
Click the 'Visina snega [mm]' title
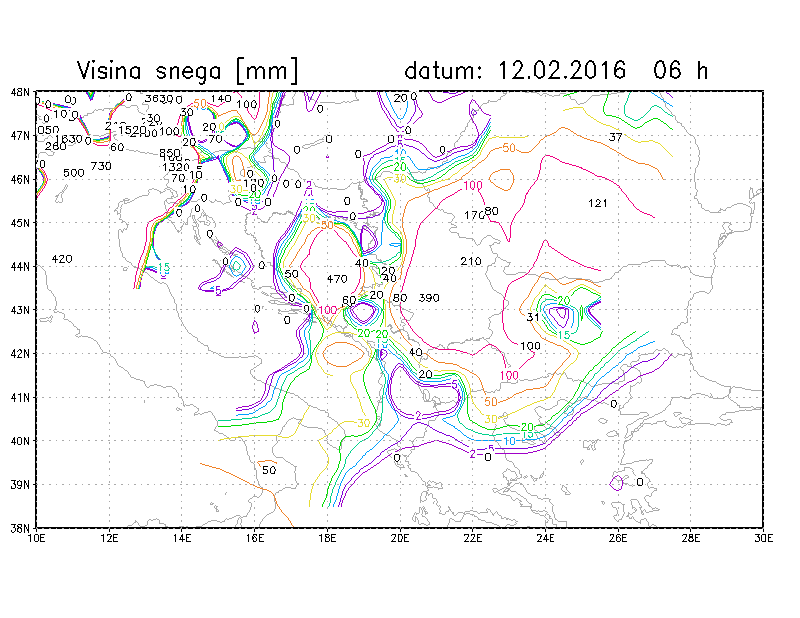(187, 70)
